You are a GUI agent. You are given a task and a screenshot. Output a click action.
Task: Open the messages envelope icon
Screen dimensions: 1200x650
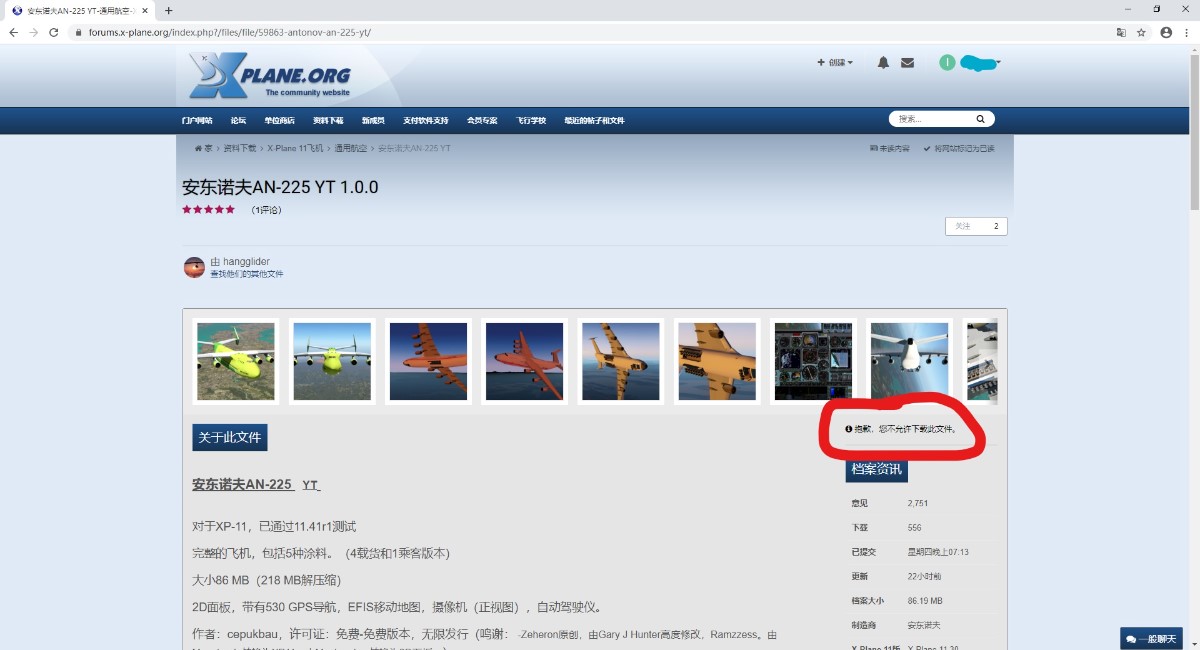tap(907, 62)
